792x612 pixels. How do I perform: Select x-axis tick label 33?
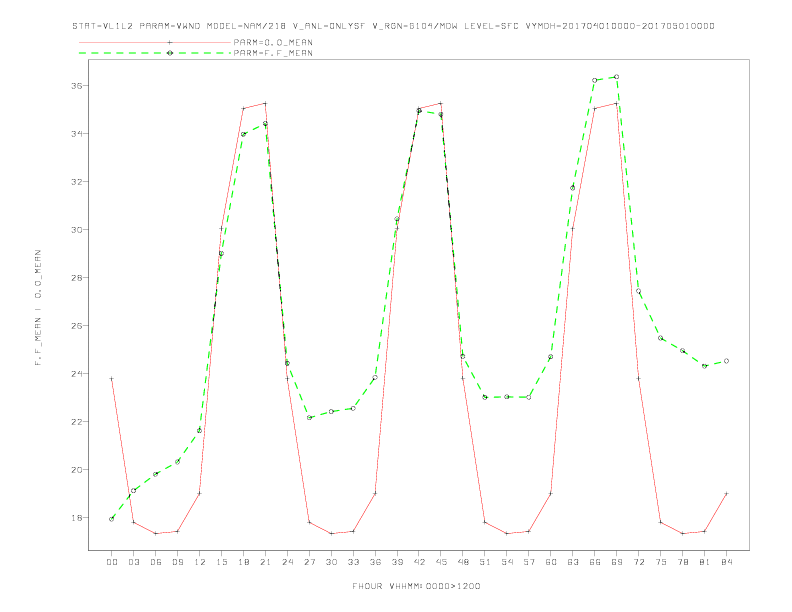click(353, 562)
